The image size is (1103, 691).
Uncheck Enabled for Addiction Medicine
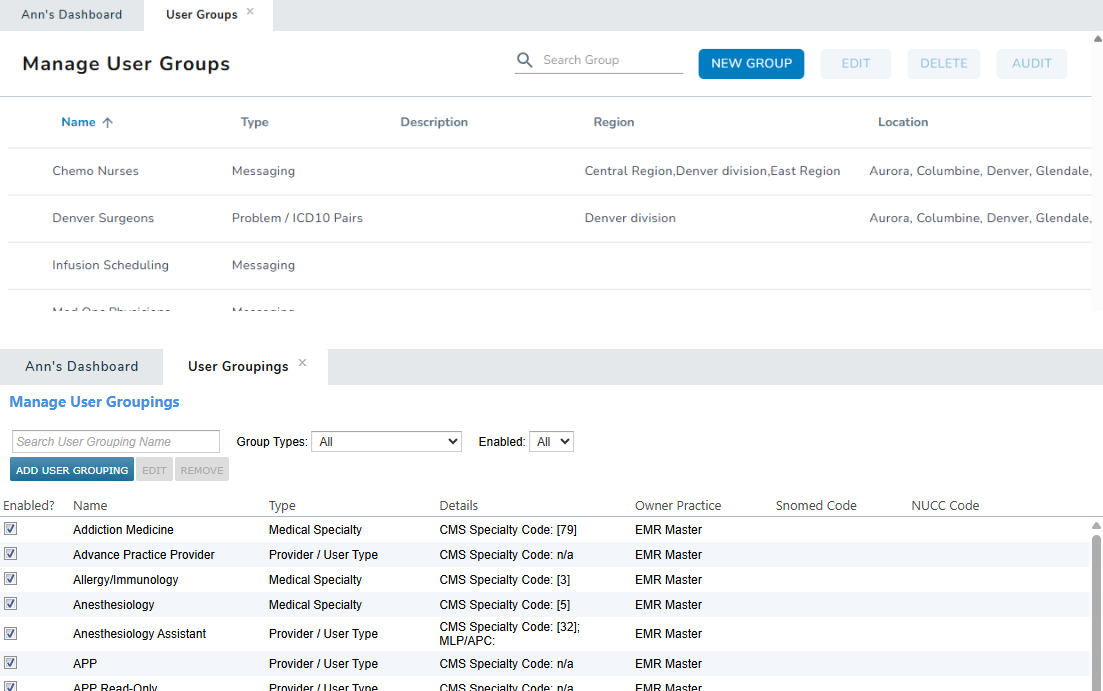(9, 529)
